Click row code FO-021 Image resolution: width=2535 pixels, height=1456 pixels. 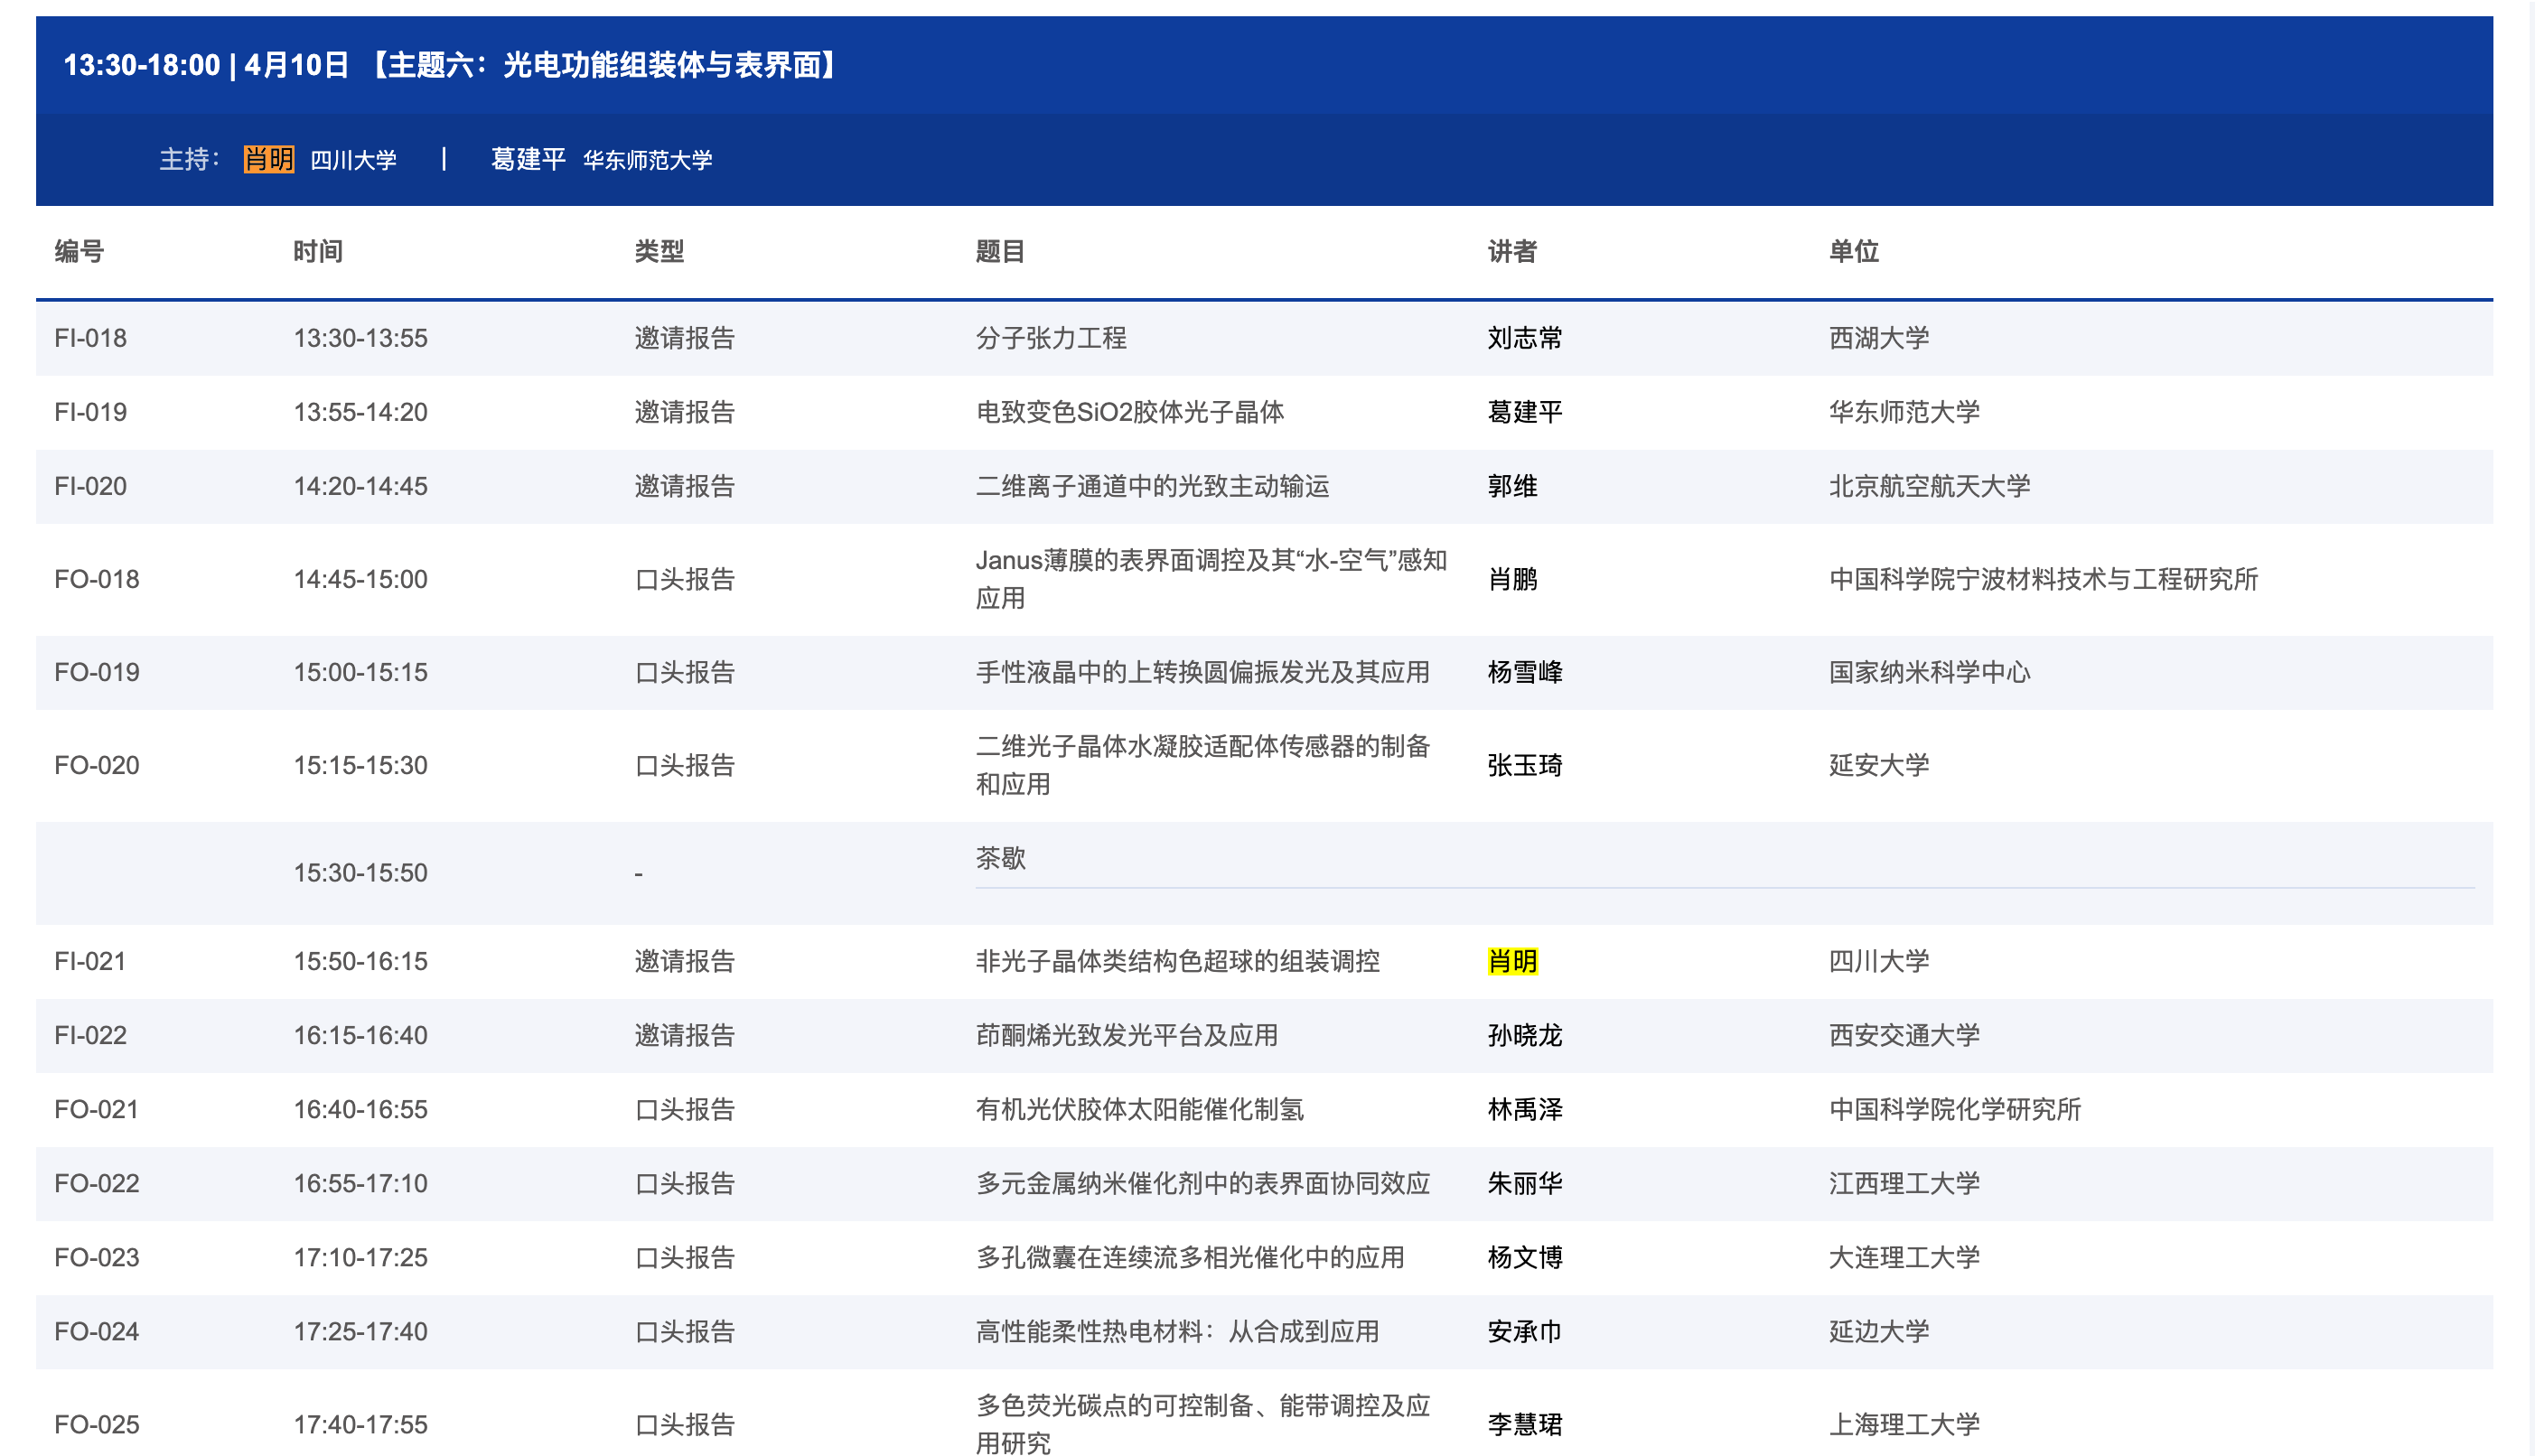96,1109
